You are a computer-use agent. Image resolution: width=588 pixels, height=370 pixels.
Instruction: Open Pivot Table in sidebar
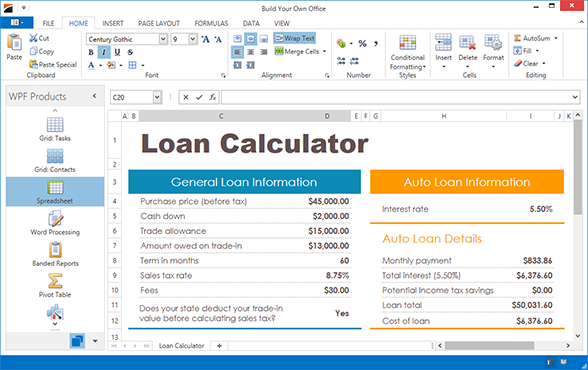(55, 286)
